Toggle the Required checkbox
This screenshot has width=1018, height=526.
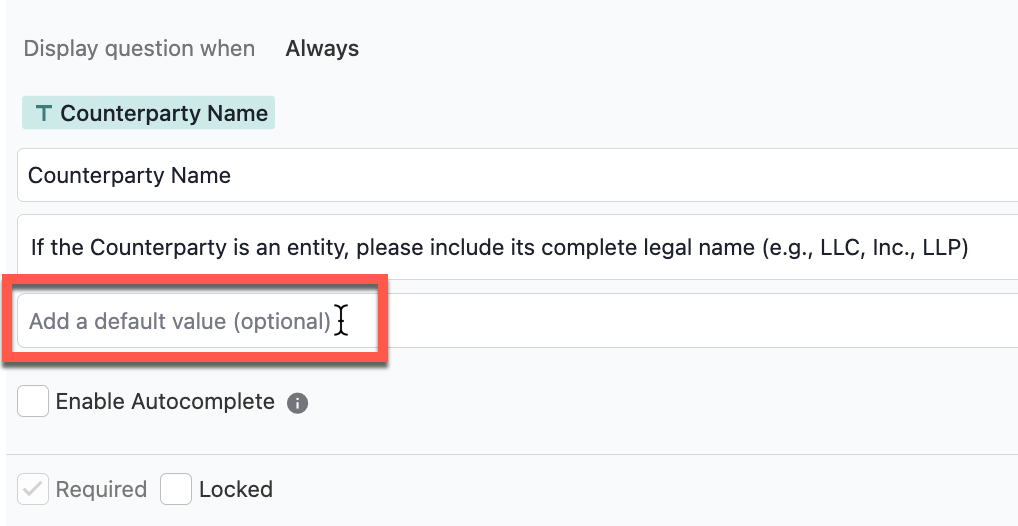coord(32,489)
